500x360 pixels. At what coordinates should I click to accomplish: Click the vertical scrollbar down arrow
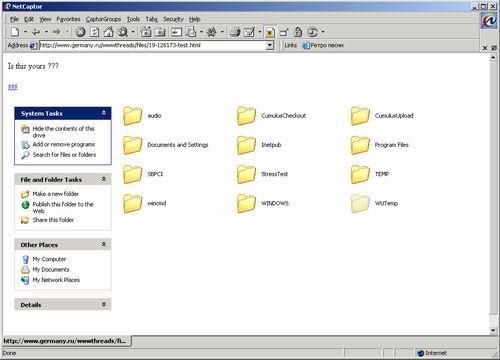(x=493, y=330)
